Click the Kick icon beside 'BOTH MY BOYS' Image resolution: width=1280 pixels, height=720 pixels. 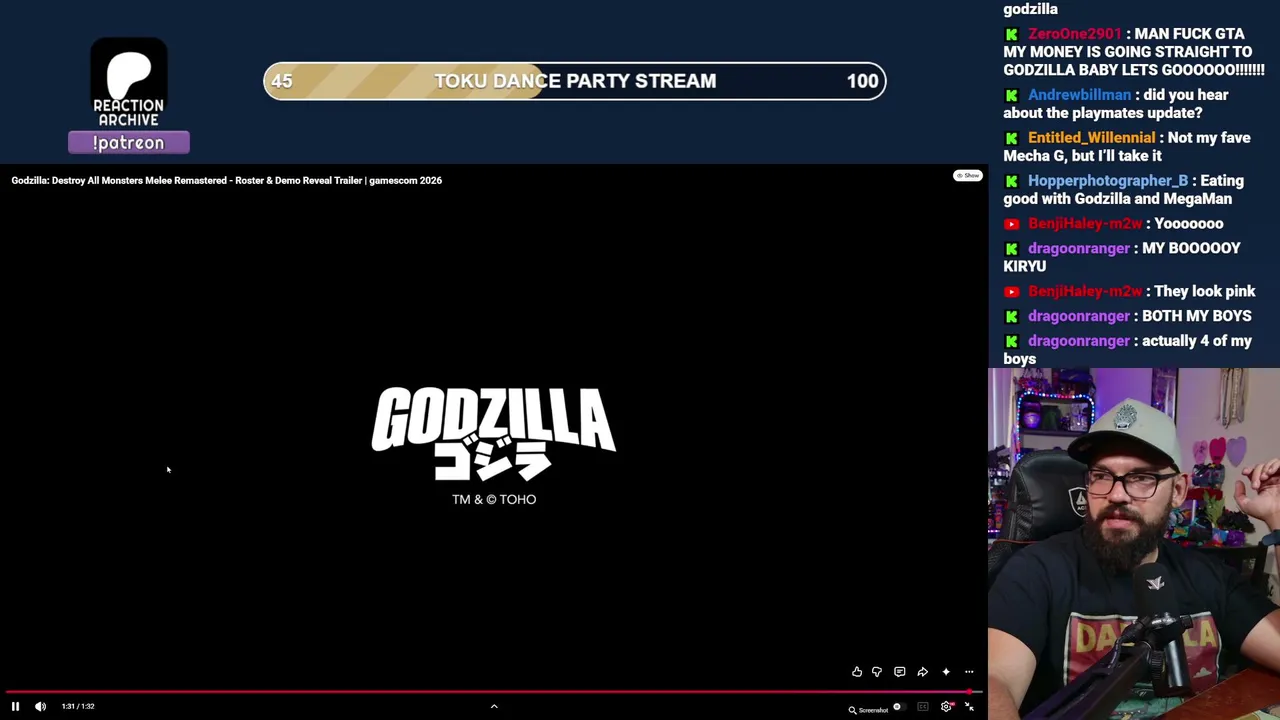[1012, 317]
